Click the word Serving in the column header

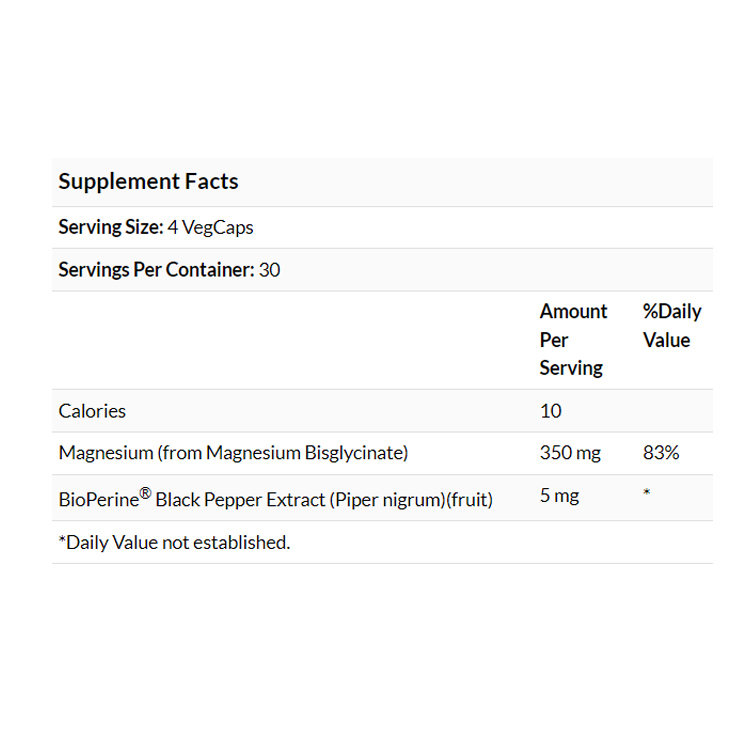(x=571, y=368)
